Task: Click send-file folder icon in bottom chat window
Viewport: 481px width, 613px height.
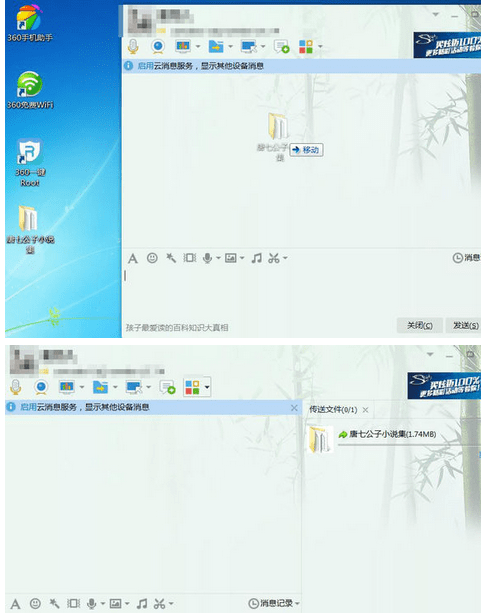Action: coord(101,387)
